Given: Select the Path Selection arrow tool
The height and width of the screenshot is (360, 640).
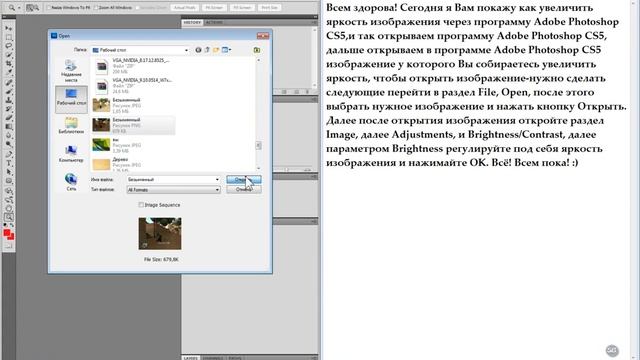Looking at the screenshot, I should [9, 172].
